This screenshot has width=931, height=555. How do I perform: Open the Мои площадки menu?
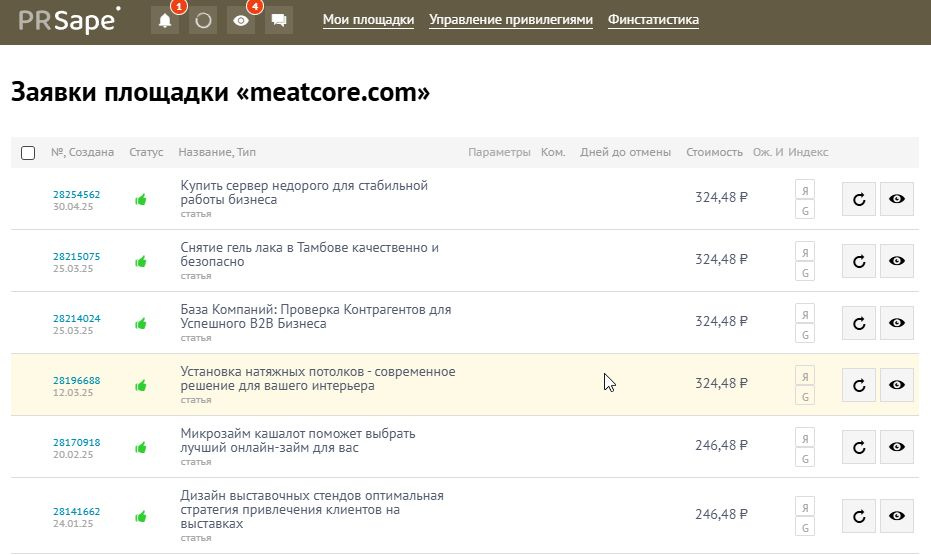coord(368,20)
